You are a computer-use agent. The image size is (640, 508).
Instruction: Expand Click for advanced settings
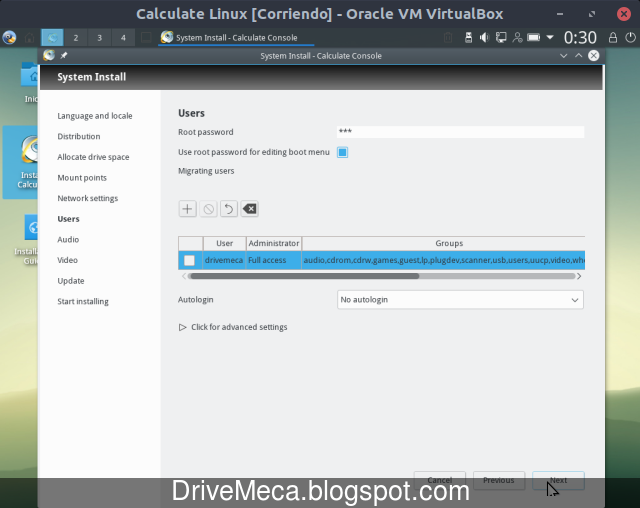[x=233, y=327]
